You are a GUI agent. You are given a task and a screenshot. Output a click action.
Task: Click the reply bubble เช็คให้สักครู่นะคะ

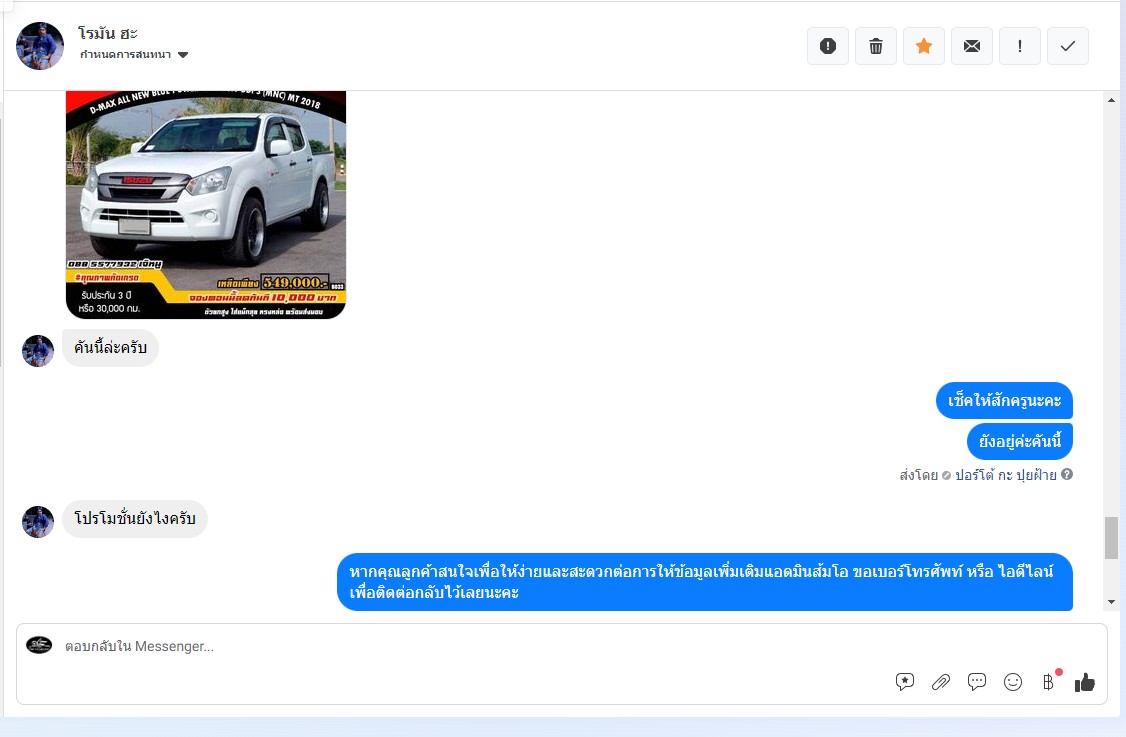coord(1004,401)
